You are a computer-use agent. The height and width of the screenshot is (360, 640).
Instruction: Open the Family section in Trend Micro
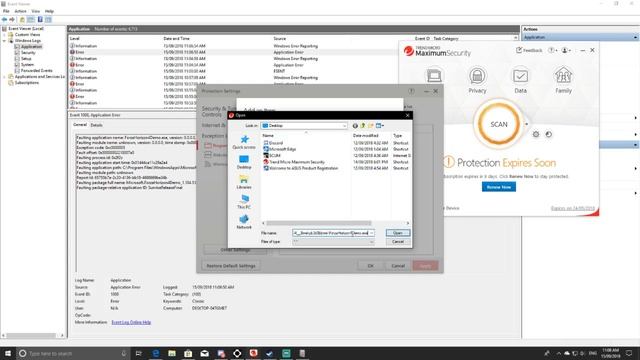(563, 80)
